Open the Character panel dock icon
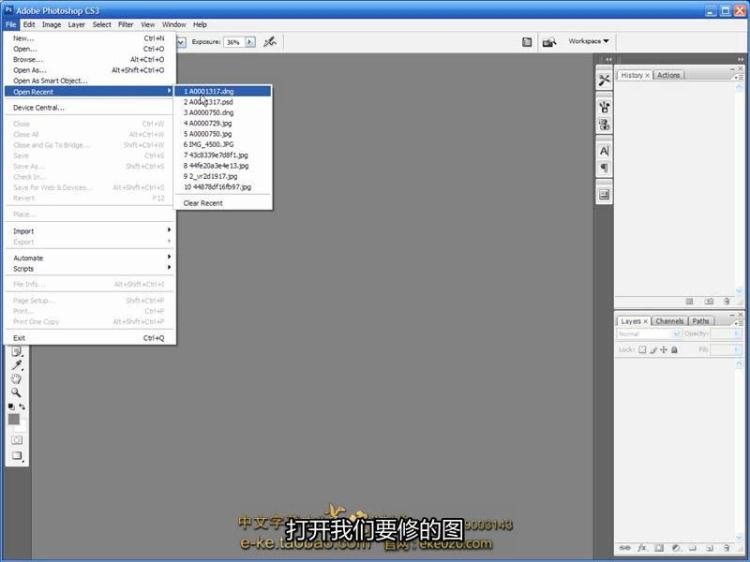This screenshot has width=750, height=562. (x=604, y=151)
